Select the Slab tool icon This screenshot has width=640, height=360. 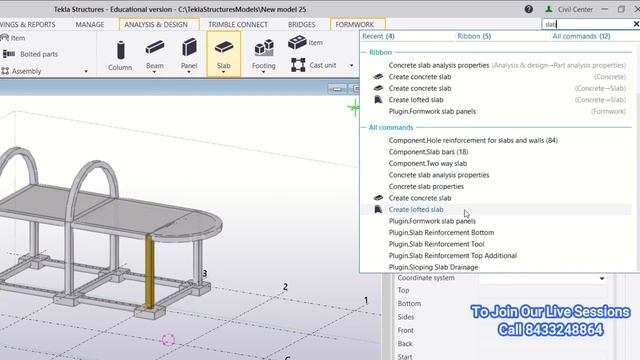224,47
